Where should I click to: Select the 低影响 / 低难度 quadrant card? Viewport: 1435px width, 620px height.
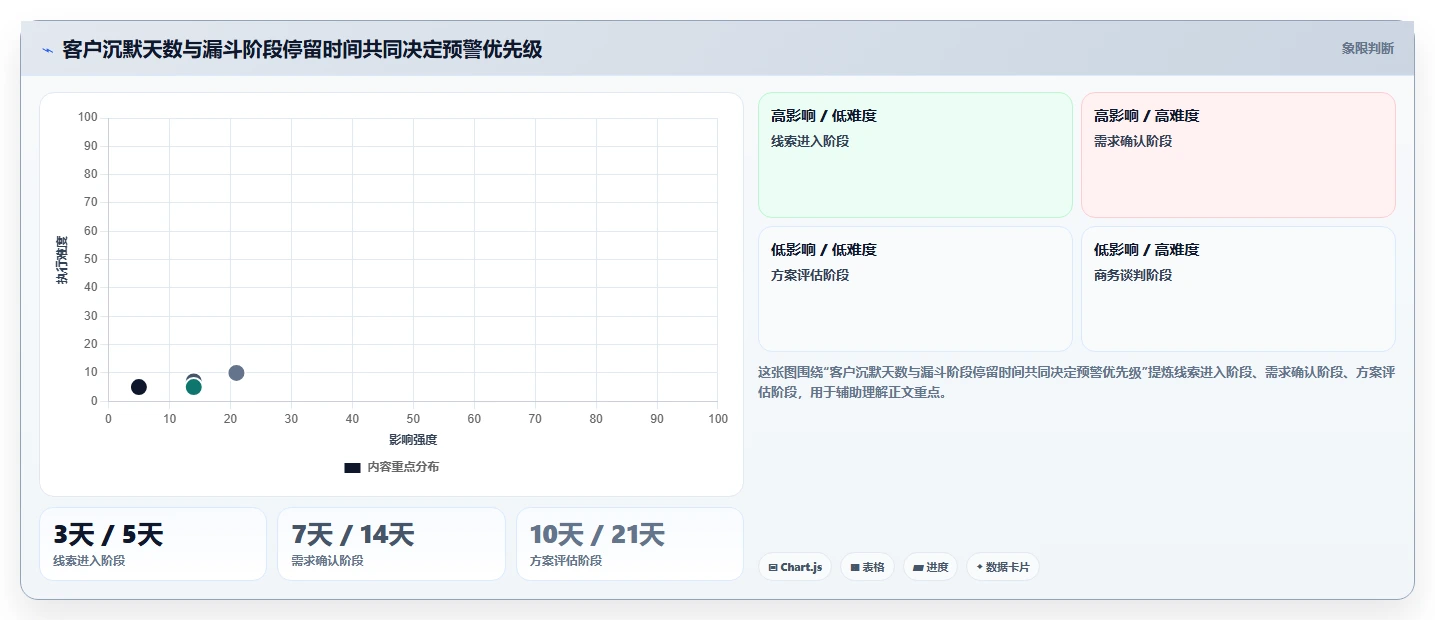click(915, 289)
